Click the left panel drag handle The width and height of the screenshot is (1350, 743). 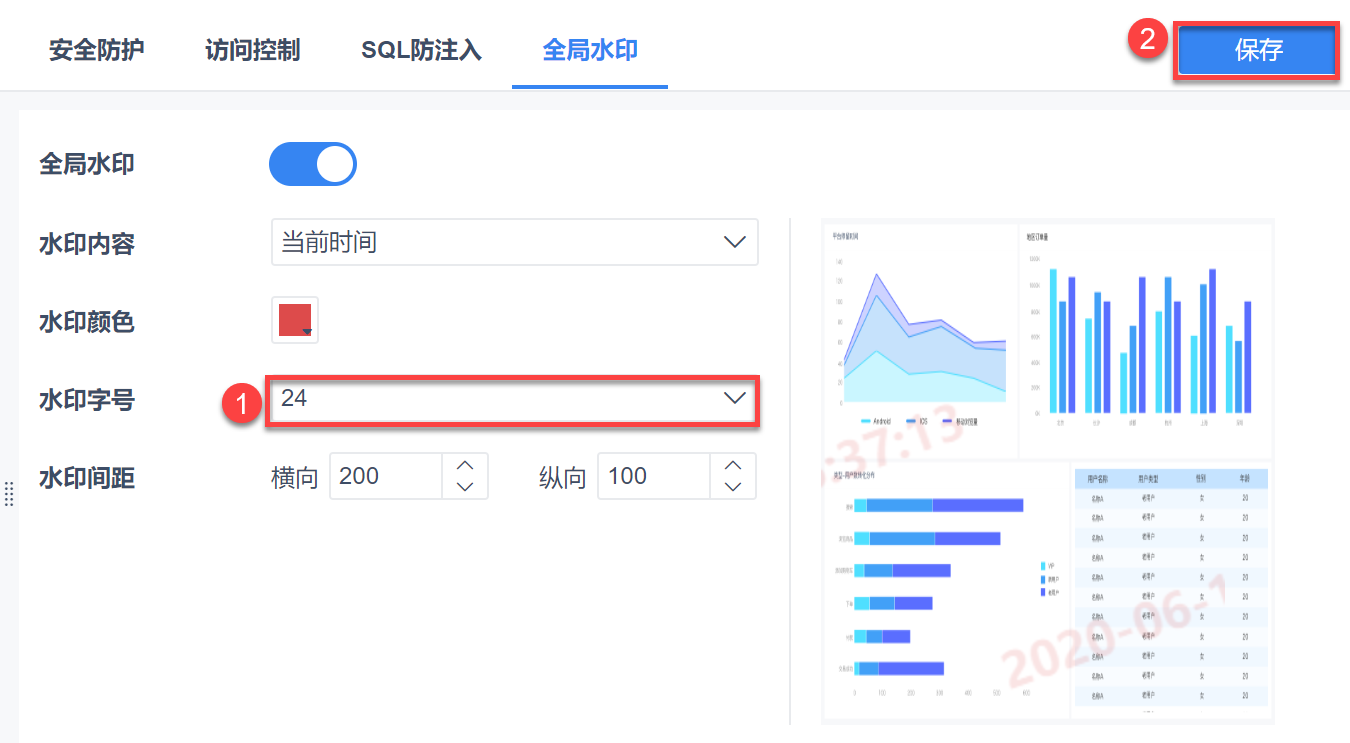pos(8,493)
